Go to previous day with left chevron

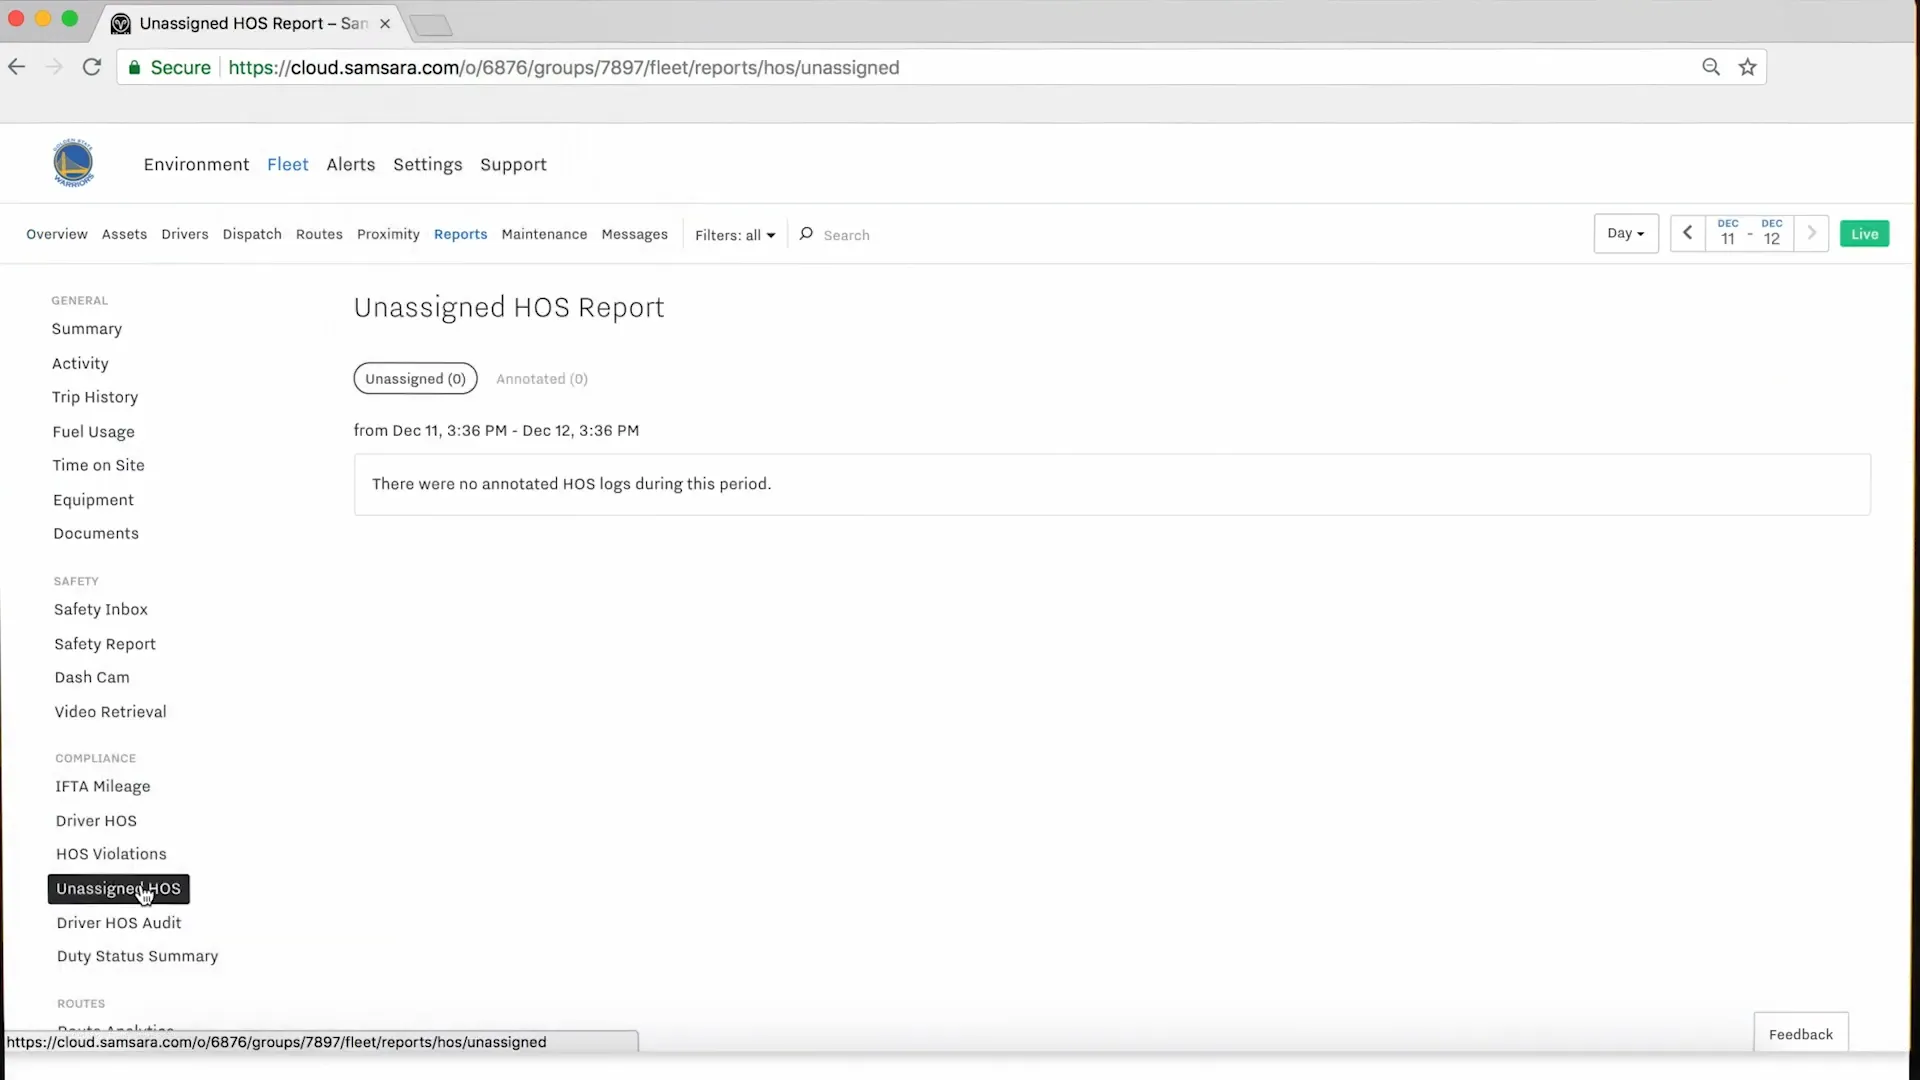[x=1687, y=233]
